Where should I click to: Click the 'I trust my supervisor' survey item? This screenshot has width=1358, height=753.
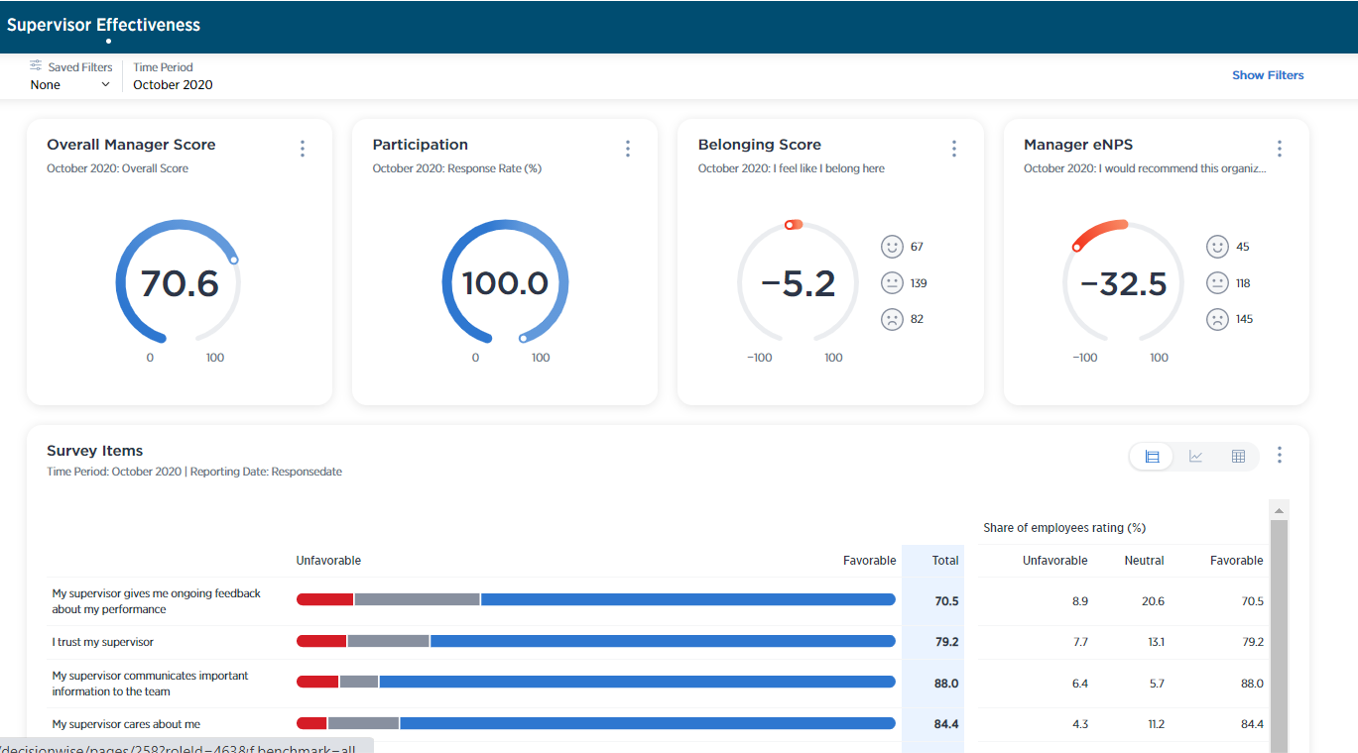point(103,642)
